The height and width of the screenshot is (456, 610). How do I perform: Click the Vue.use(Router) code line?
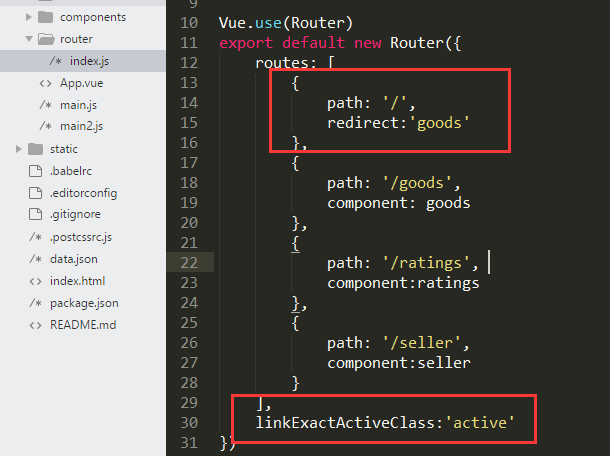tap(286, 23)
